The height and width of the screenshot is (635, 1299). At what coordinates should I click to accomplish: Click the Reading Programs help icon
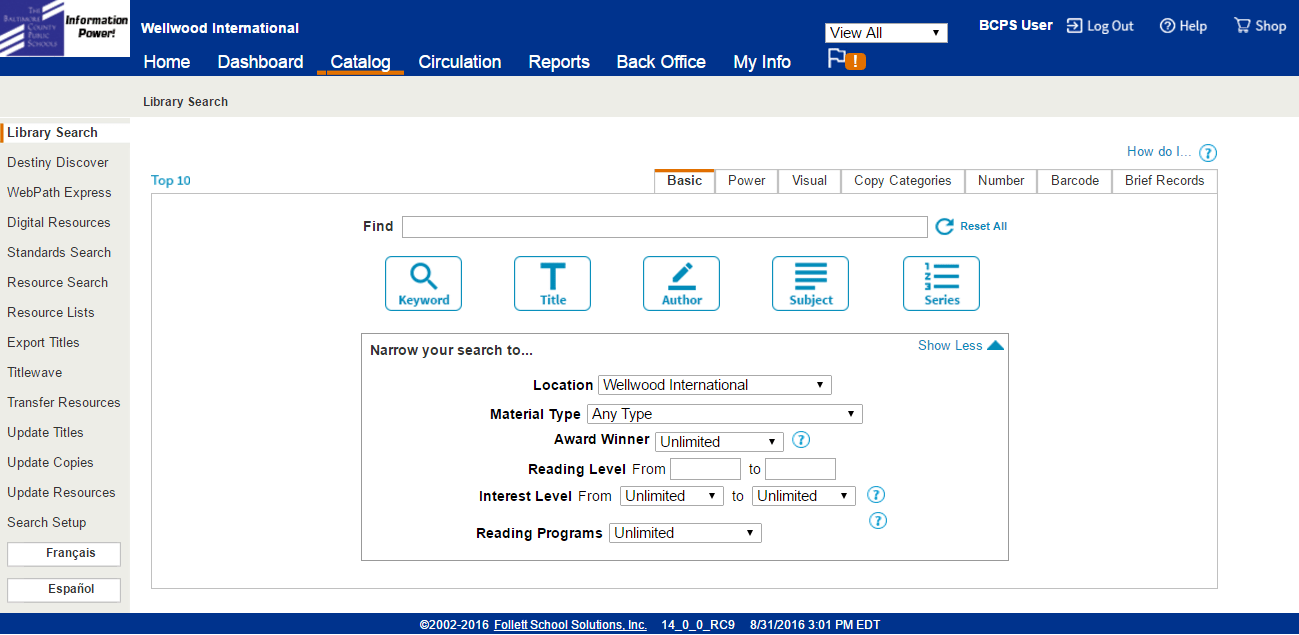tap(877, 520)
